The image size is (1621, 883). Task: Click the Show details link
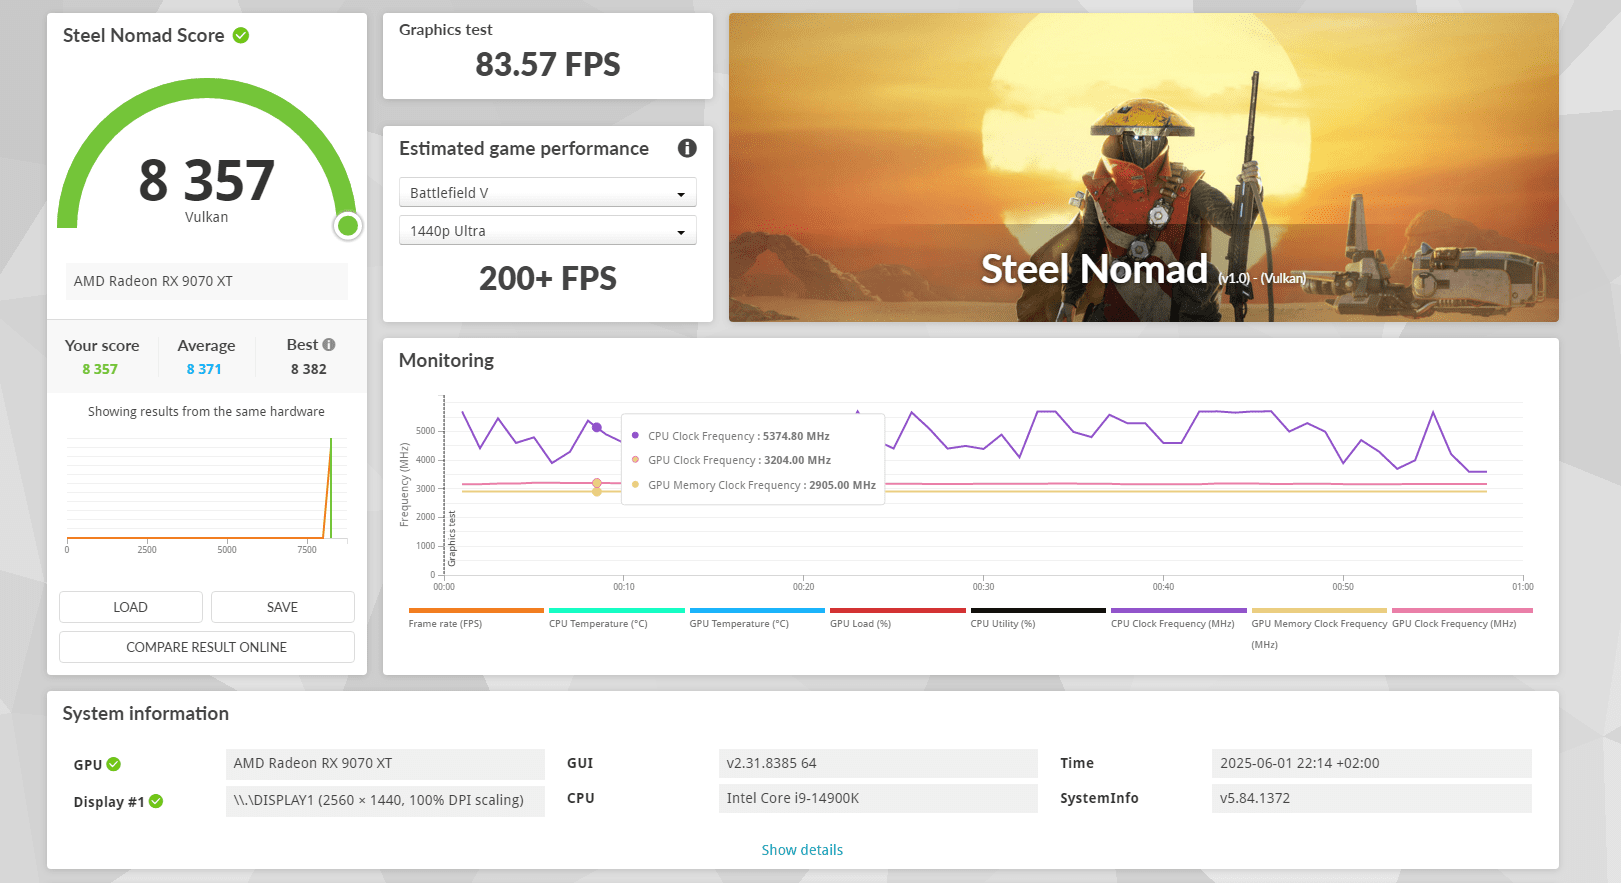click(802, 850)
